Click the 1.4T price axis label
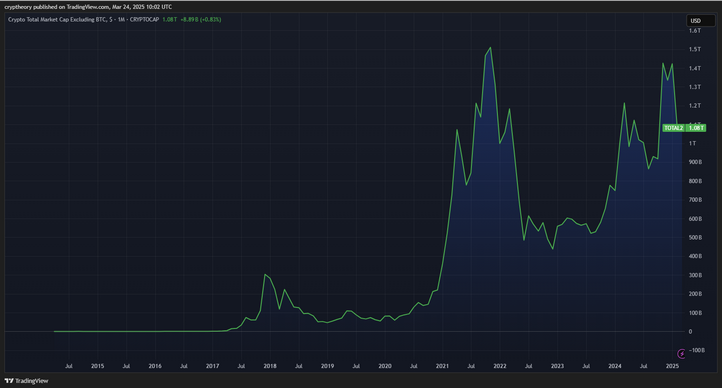 [x=695, y=68]
